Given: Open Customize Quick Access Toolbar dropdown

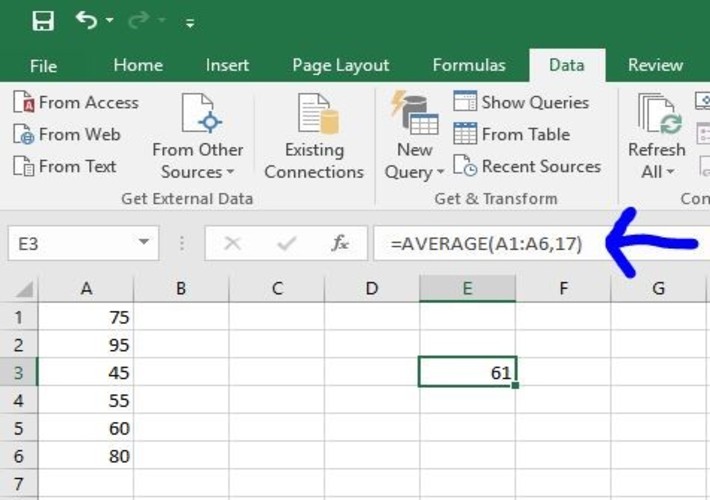Looking at the screenshot, I should click(190, 23).
